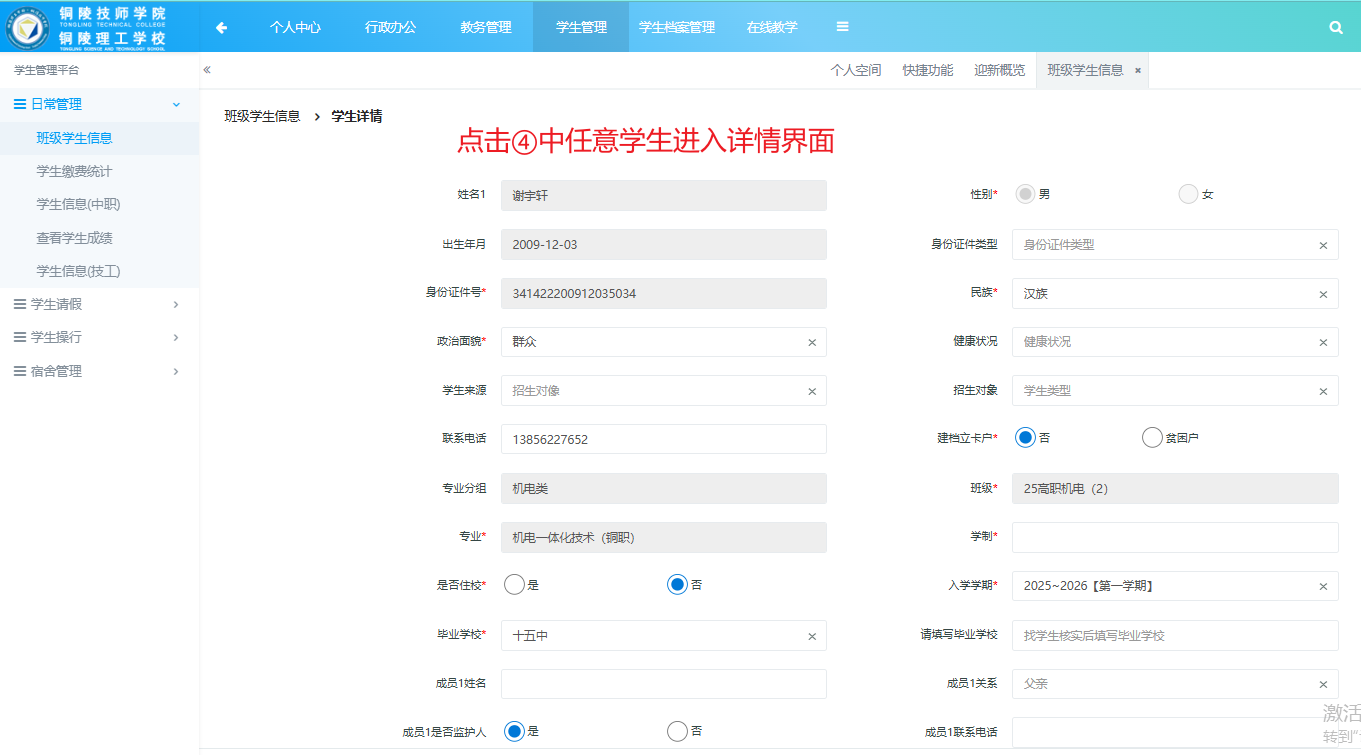This screenshot has width=1361, height=755.
Task: Click the back arrow icon in header
Action: coord(222,28)
